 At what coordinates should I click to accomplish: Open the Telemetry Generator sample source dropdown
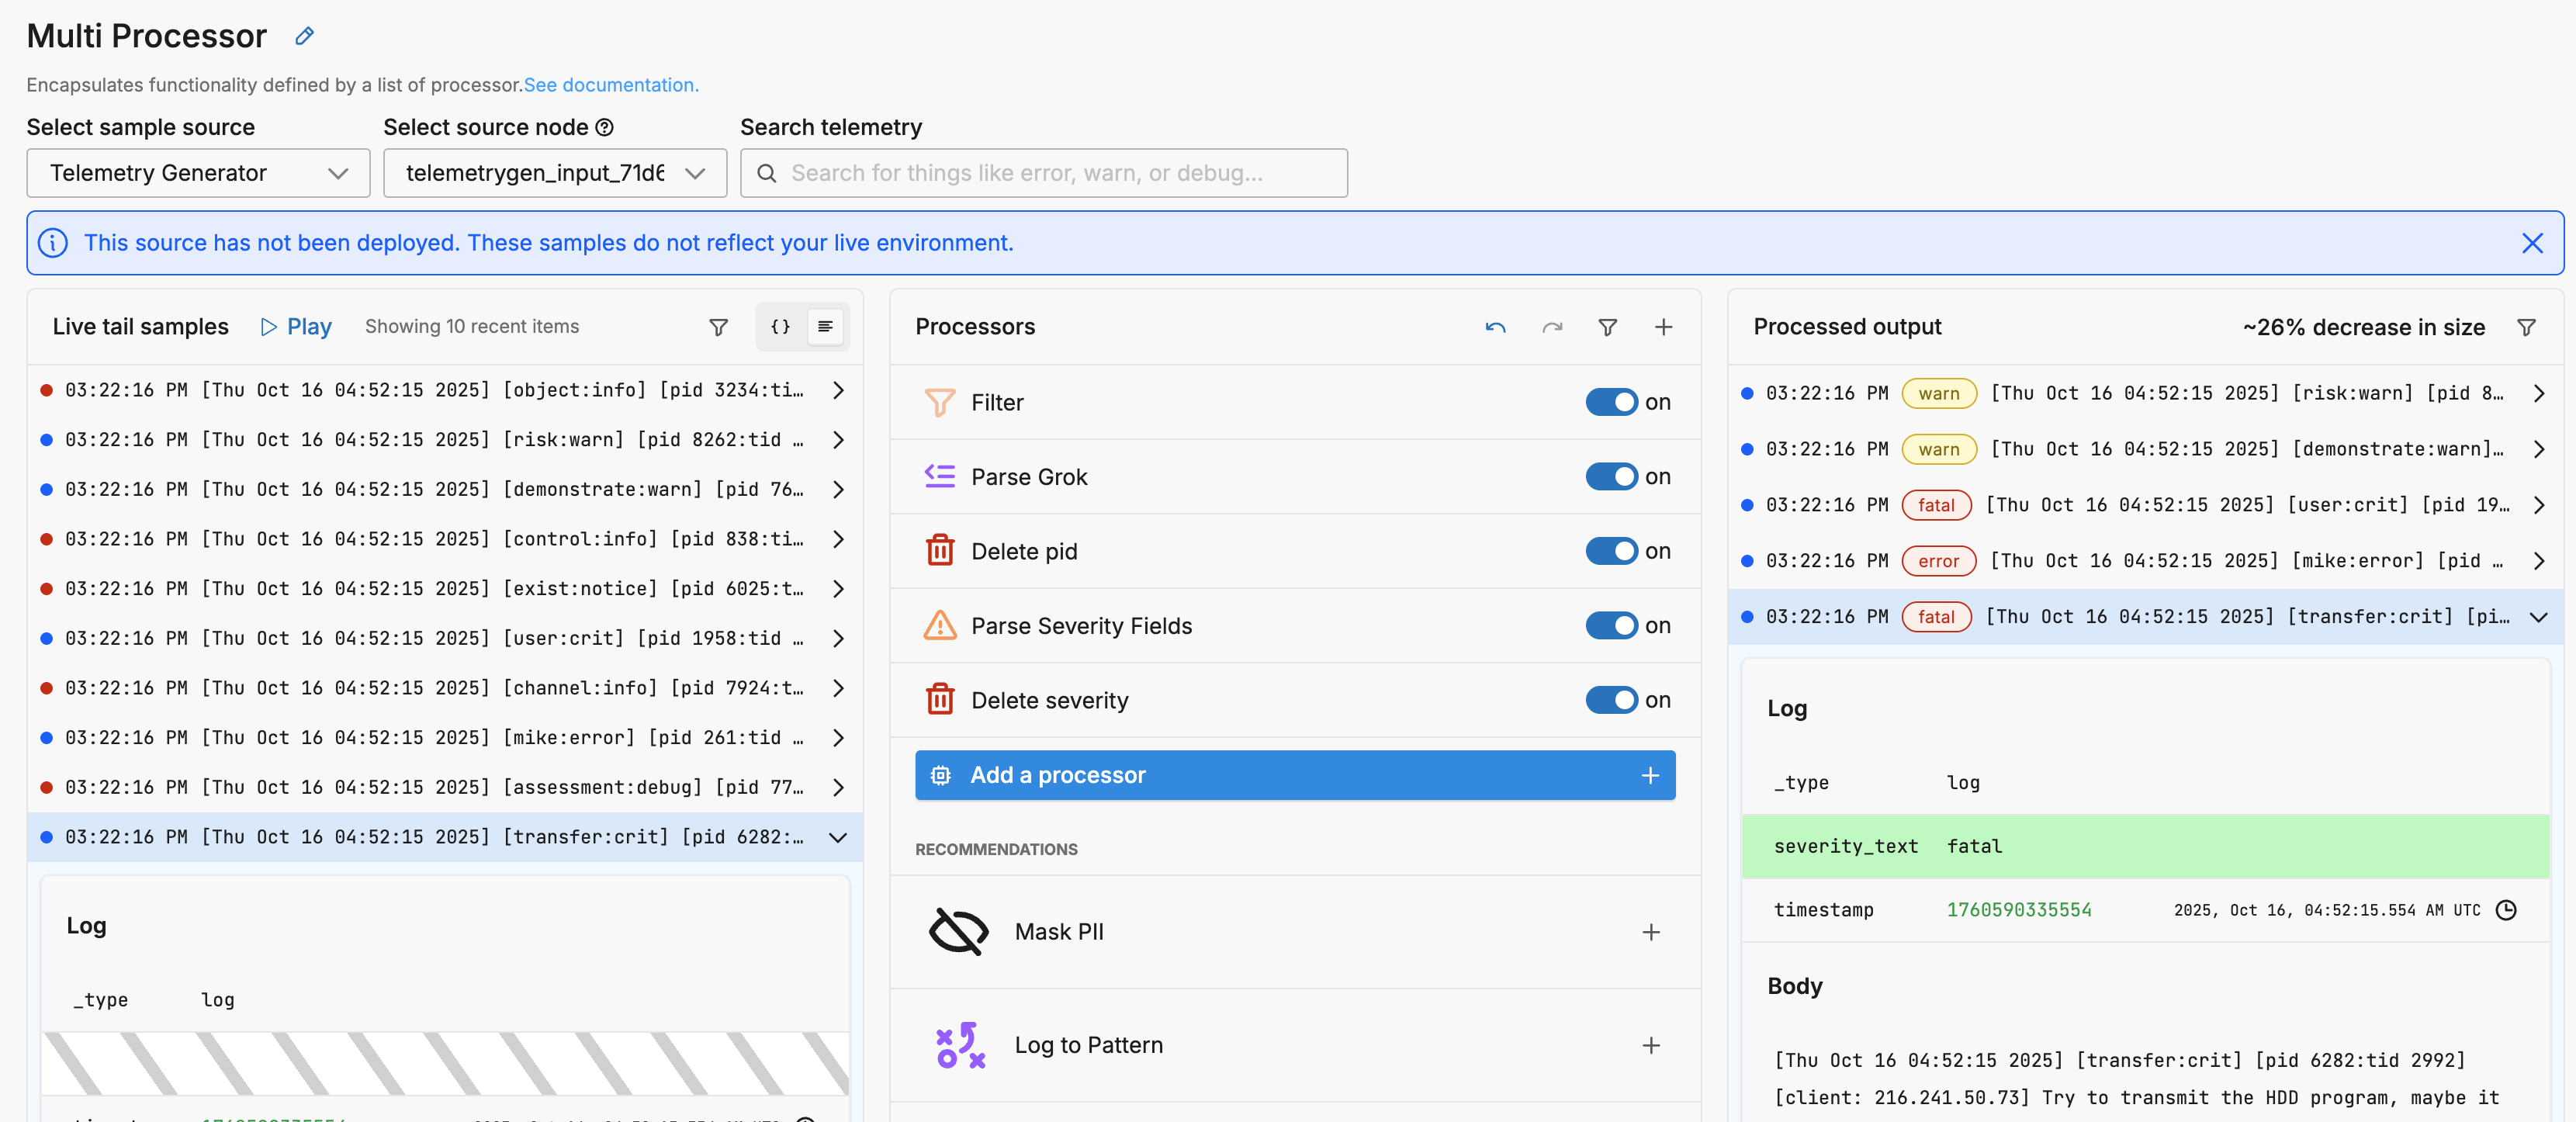pyautogui.click(x=198, y=173)
